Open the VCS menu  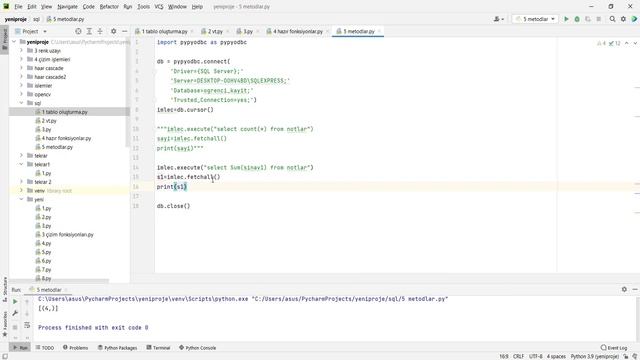click(x=159, y=7)
